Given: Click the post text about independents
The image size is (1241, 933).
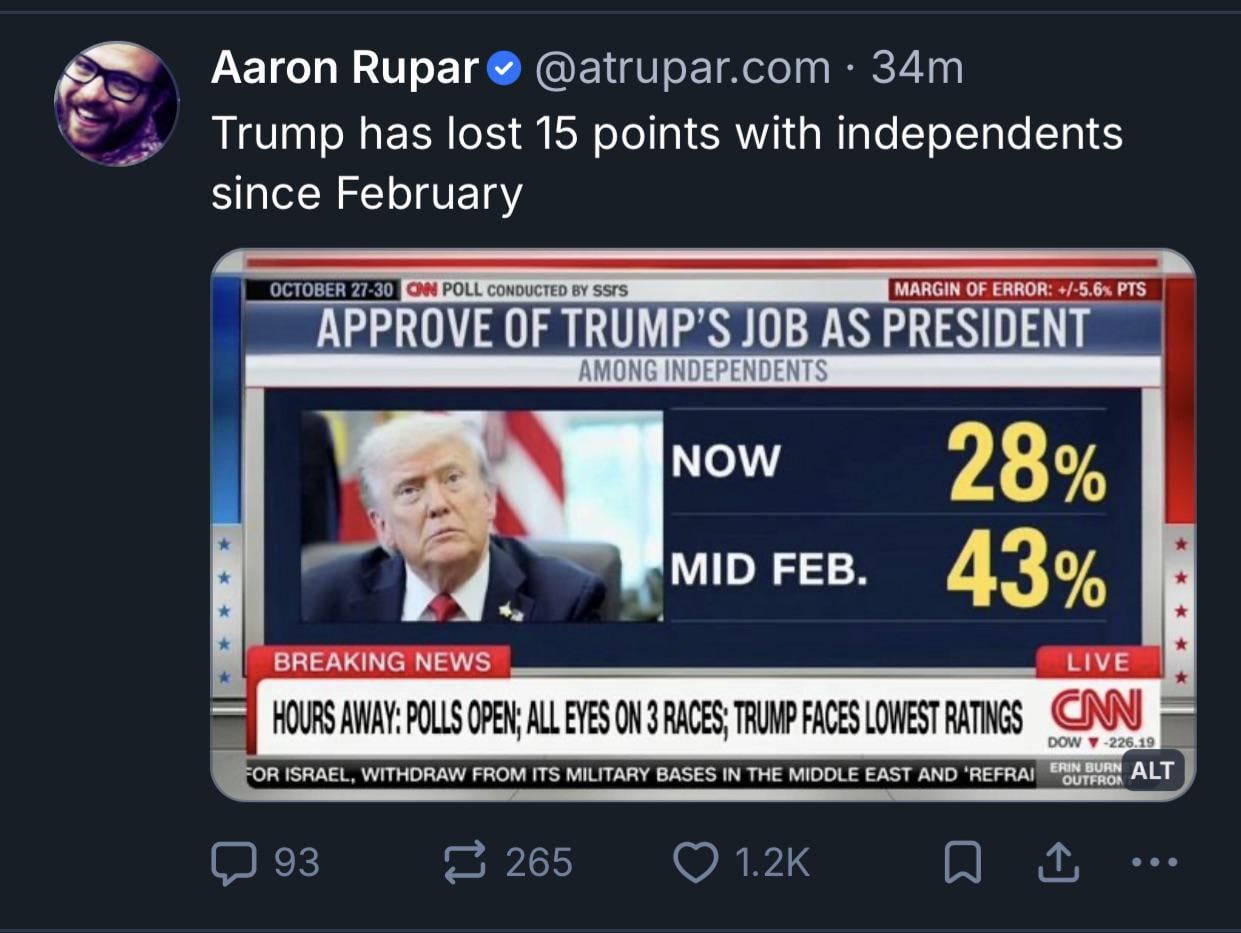Looking at the screenshot, I should coord(666,162).
